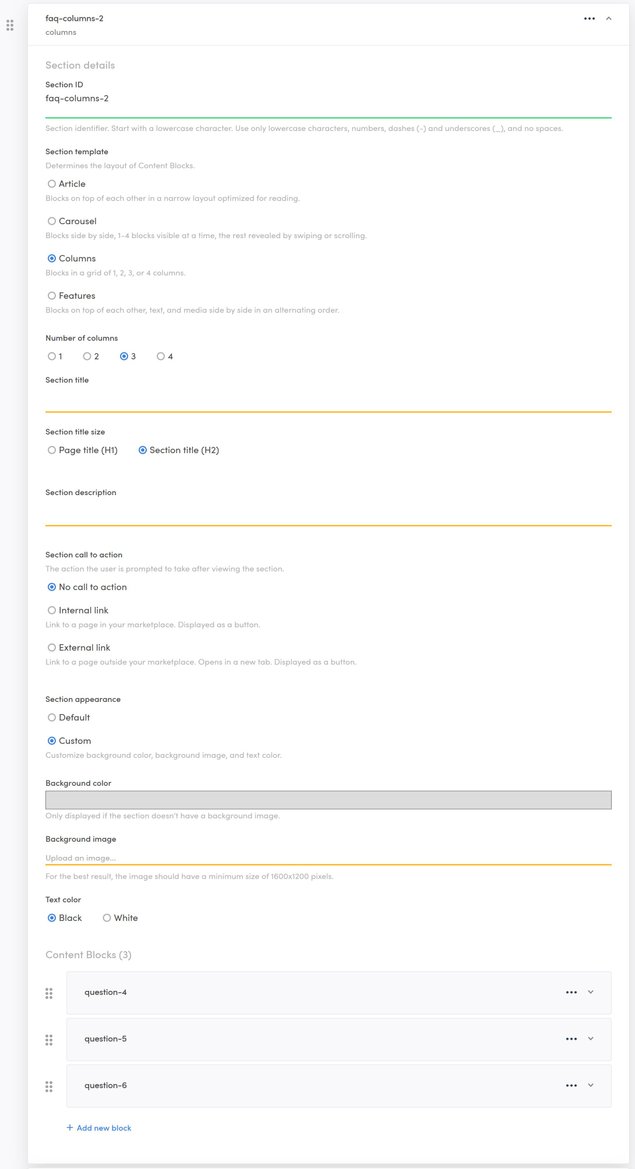This screenshot has width=635, height=1169.
Task: Click drag handle beside question-5 block
Action: pyautogui.click(x=49, y=1040)
